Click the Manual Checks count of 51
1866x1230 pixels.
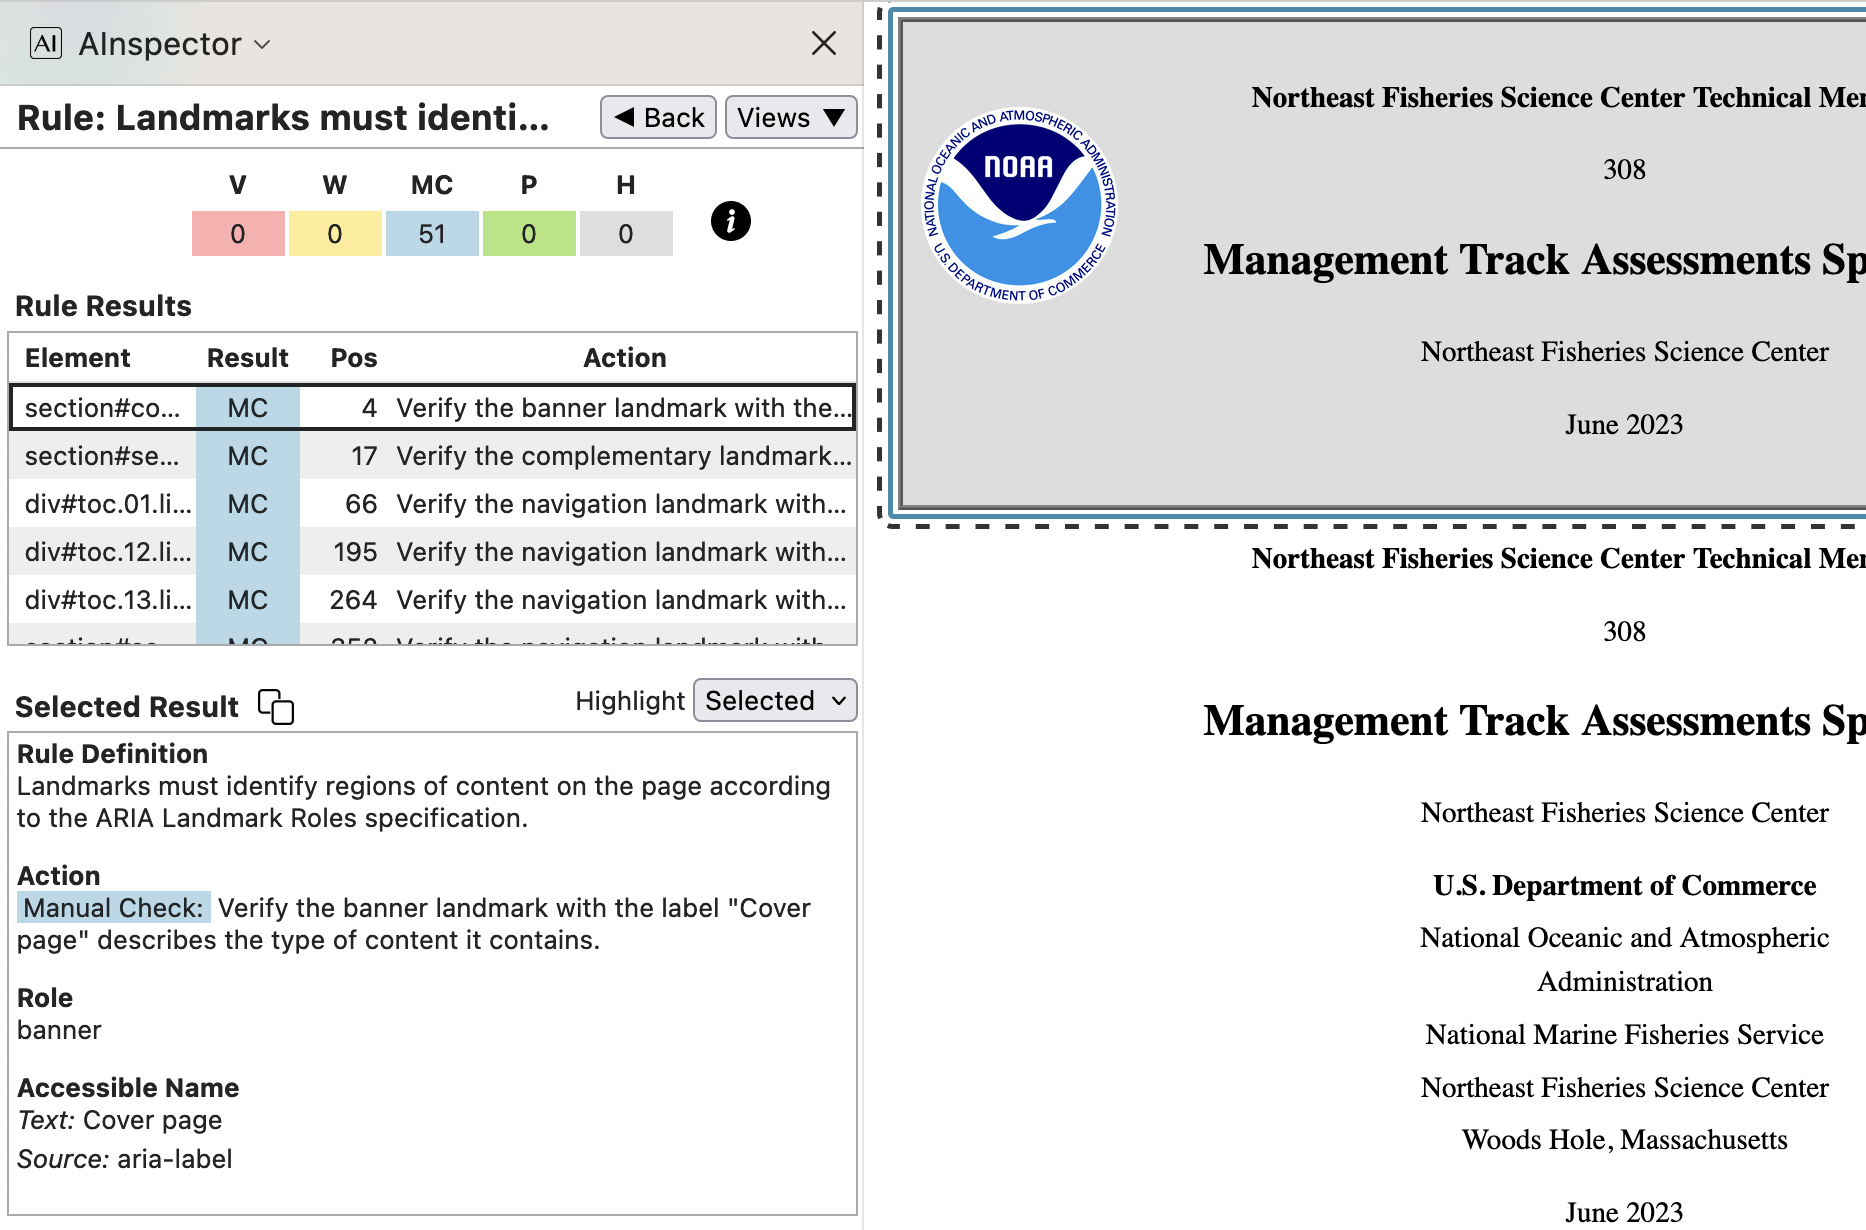click(x=432, y=234)
